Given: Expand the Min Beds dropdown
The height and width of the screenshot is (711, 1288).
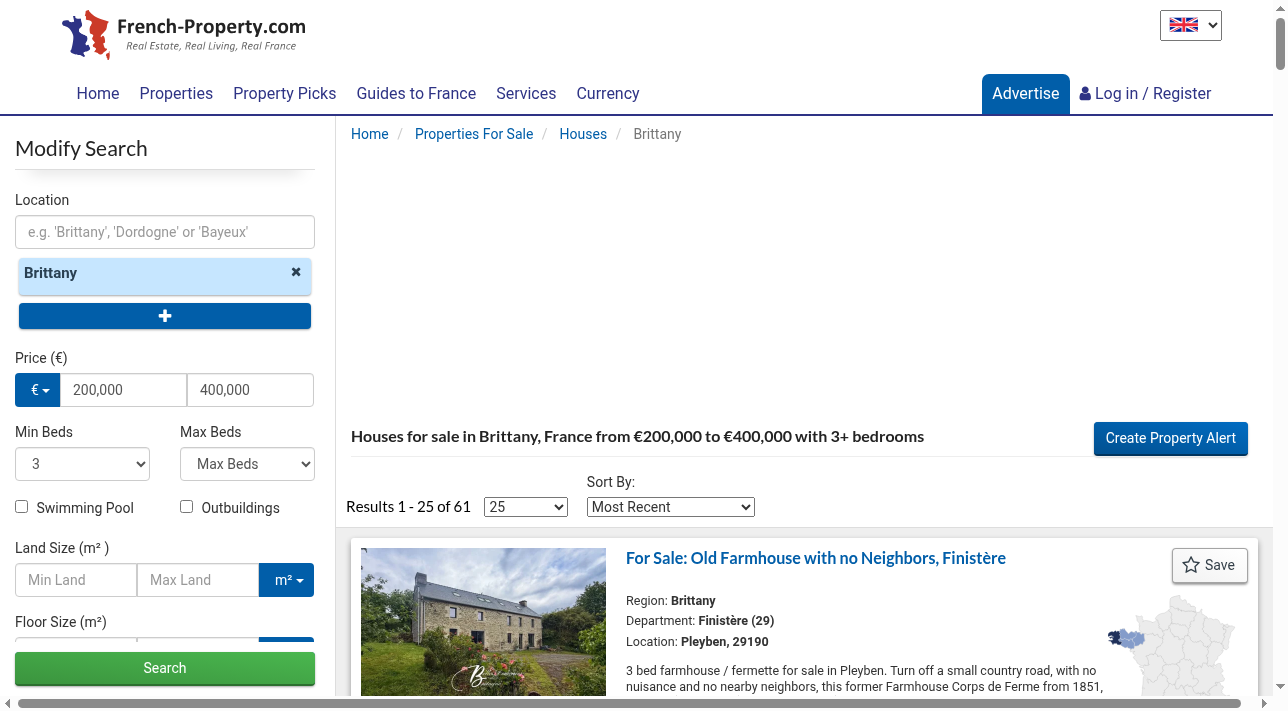Looking at the screenshot, I should 83,464.
